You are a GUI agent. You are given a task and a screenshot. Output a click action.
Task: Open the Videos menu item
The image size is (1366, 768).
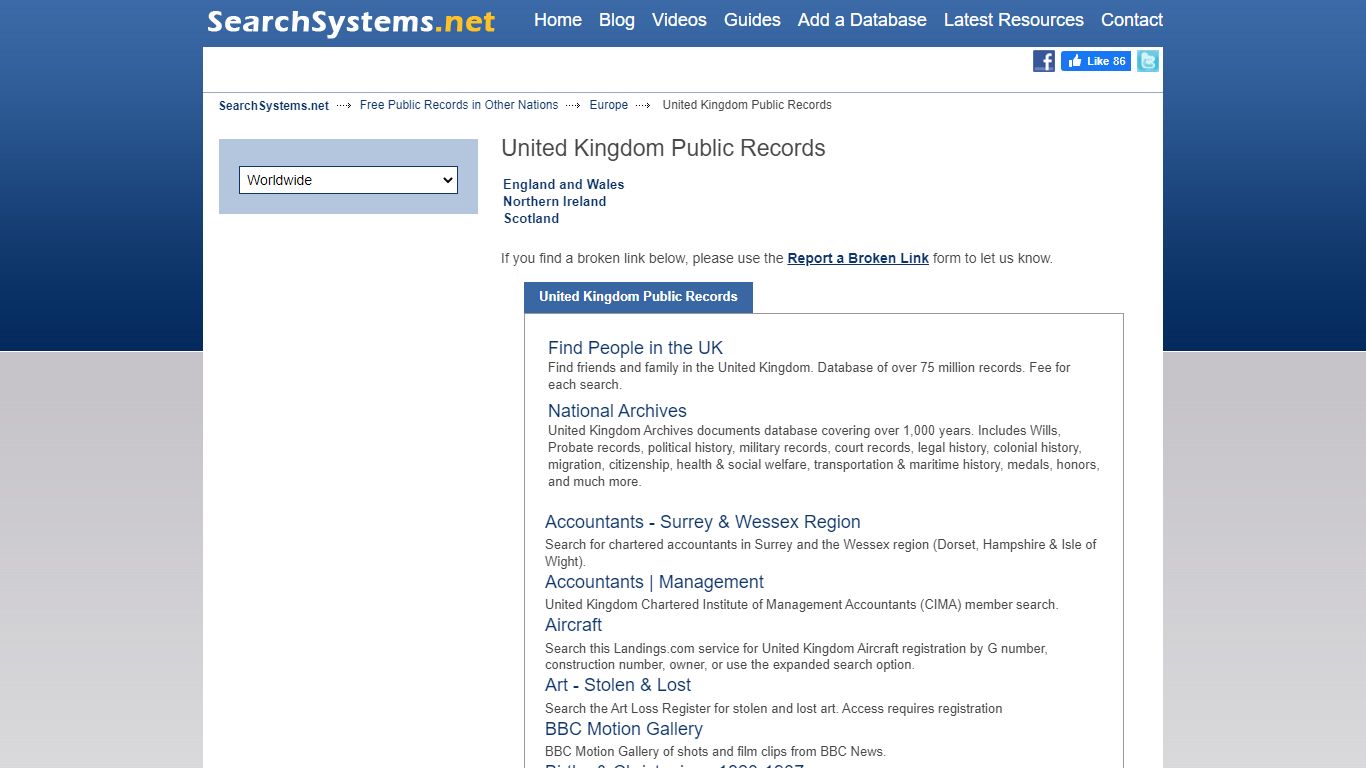(679, 20)
